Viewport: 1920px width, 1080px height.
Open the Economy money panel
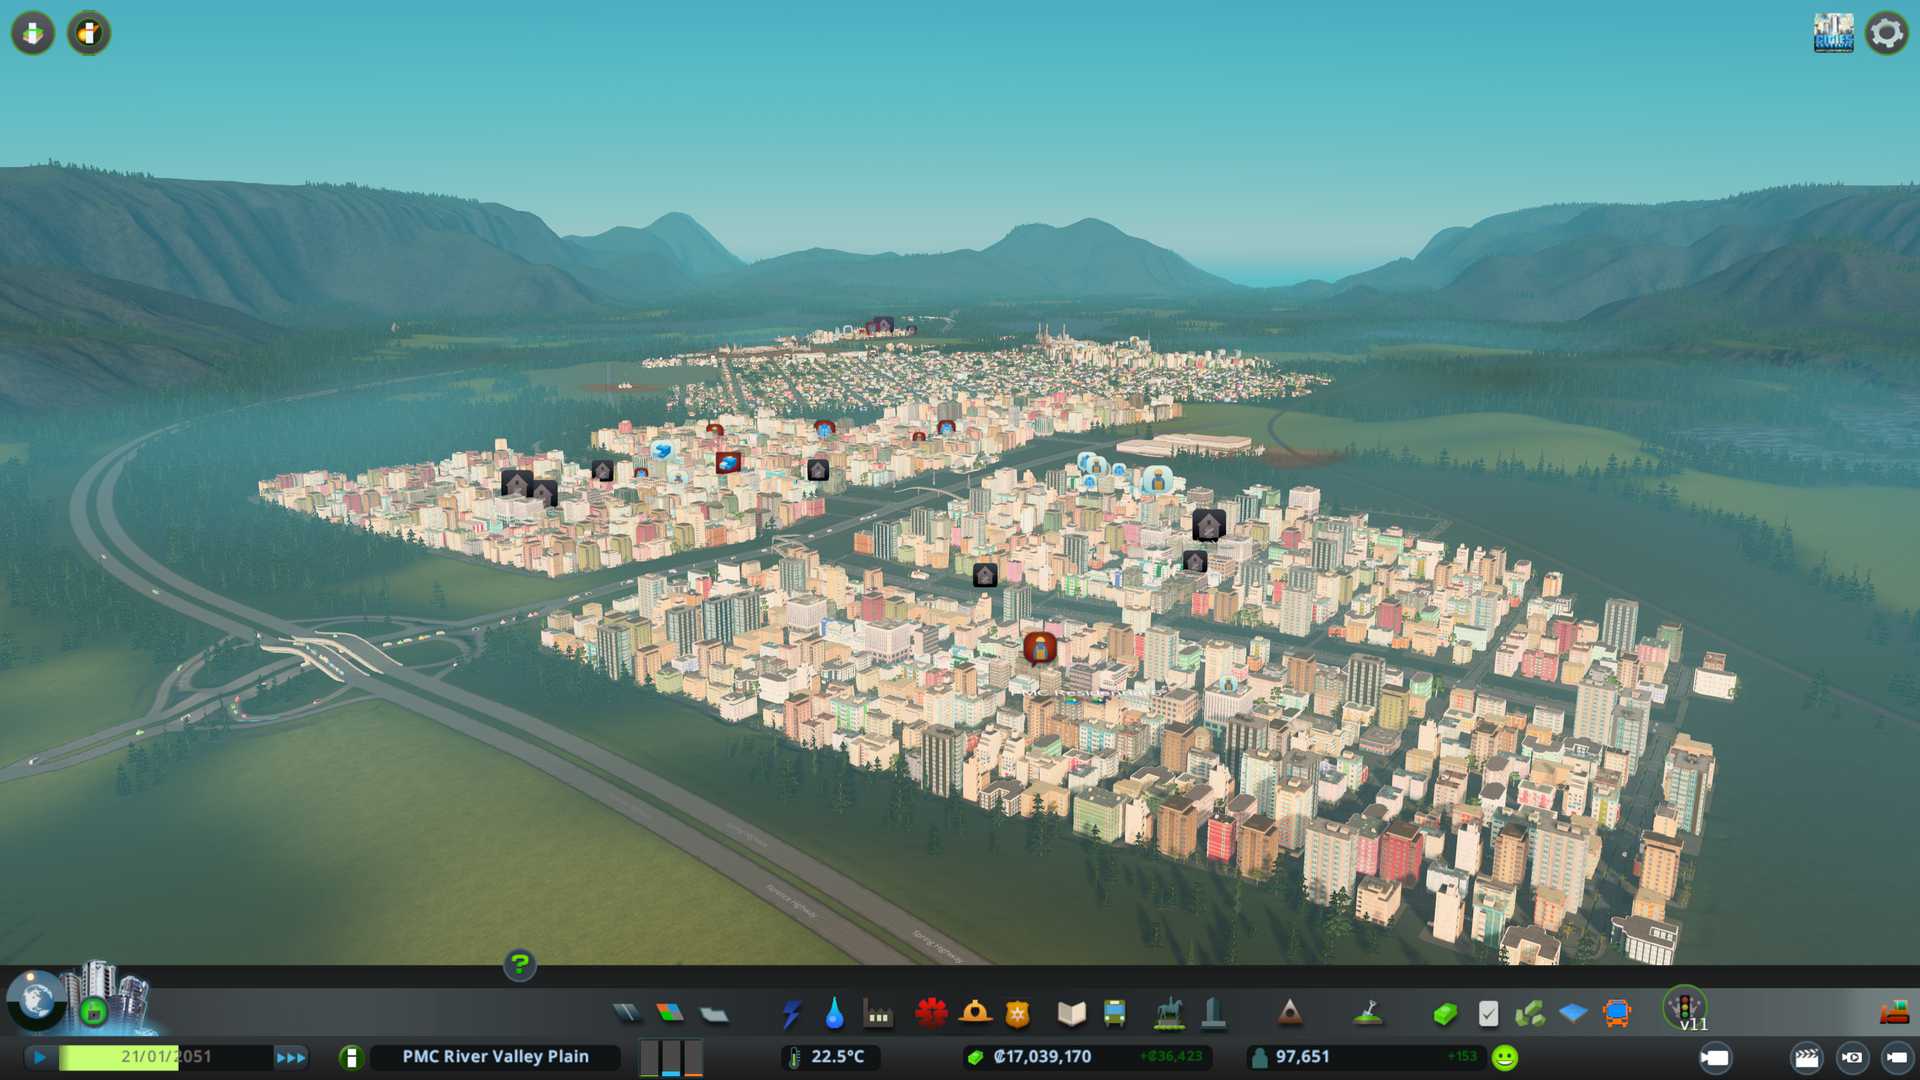[x=1444, y=1014]
